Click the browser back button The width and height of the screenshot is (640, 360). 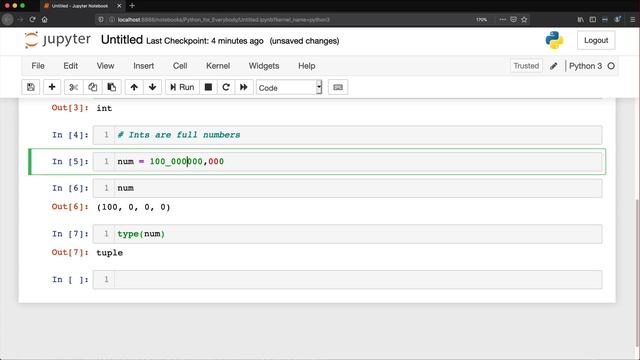[7, 19]
